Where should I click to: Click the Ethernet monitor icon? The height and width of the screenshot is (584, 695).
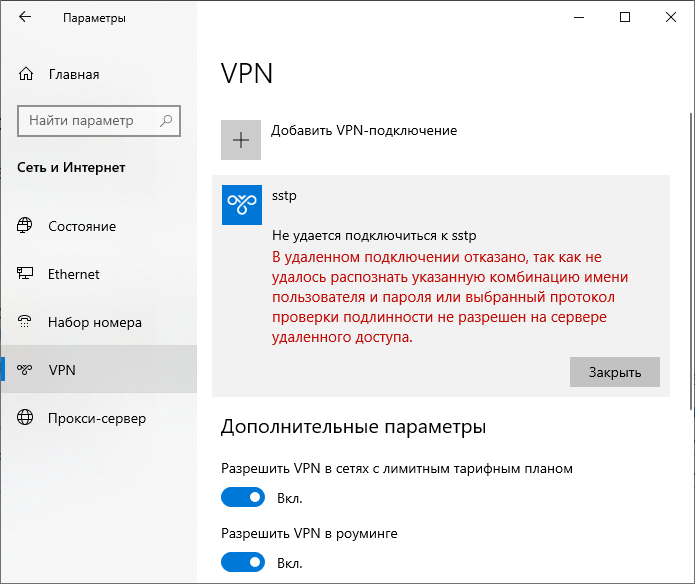(x=26, y=274)
